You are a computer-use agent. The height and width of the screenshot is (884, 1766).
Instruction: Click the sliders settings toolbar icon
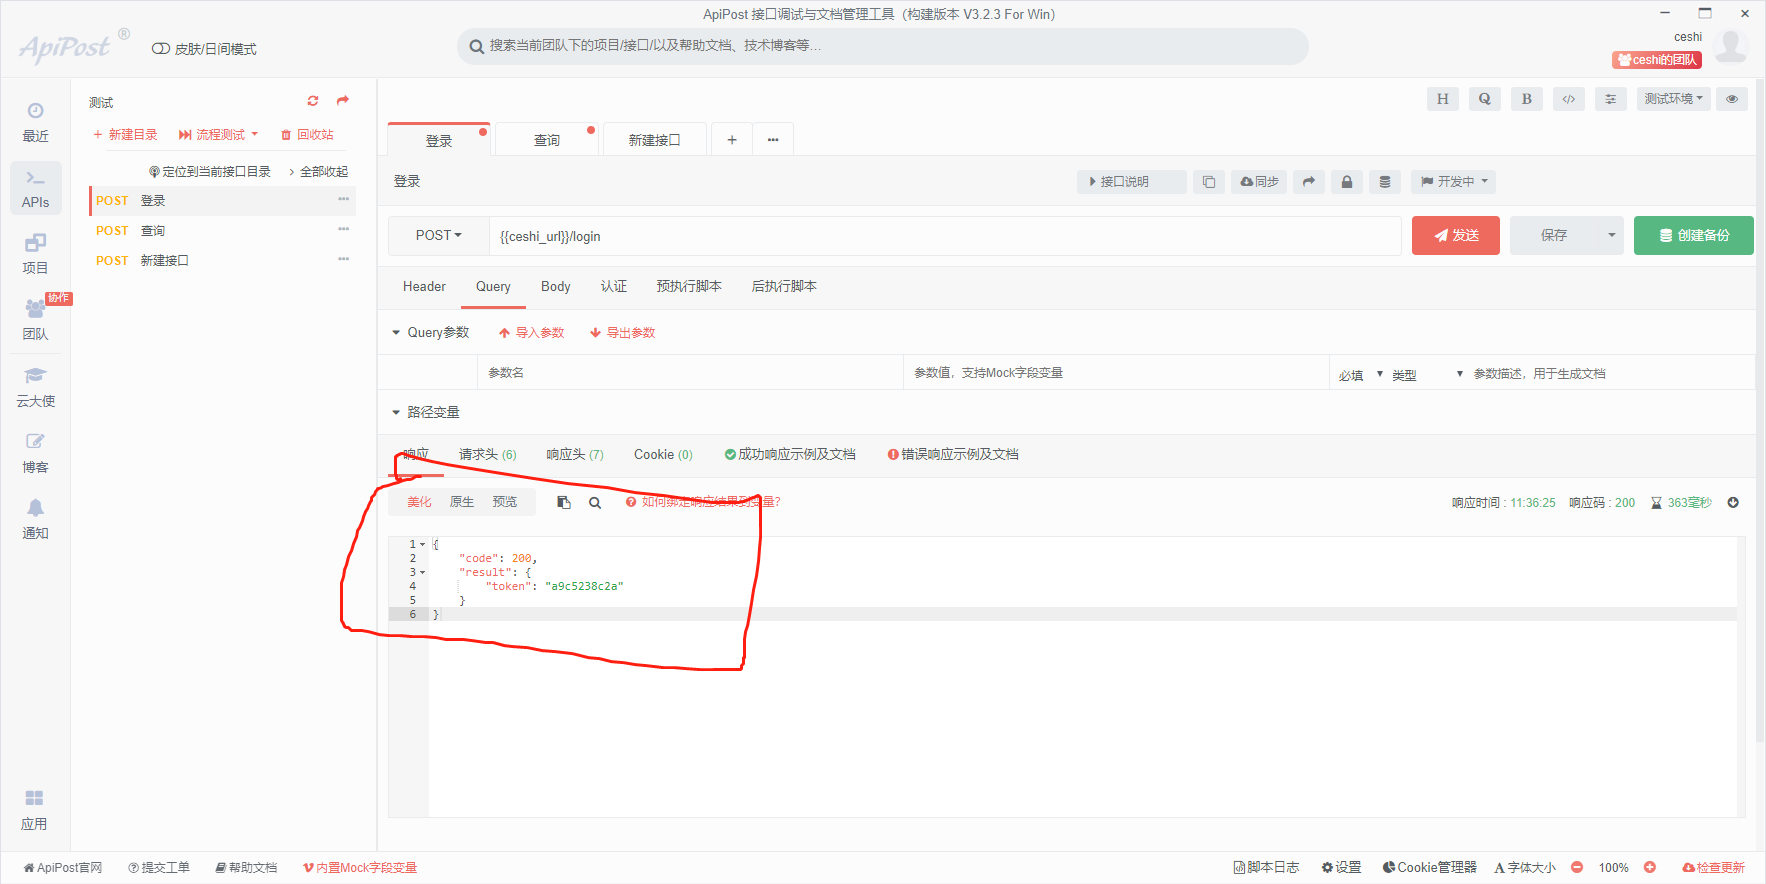(x=1610, y=99)
